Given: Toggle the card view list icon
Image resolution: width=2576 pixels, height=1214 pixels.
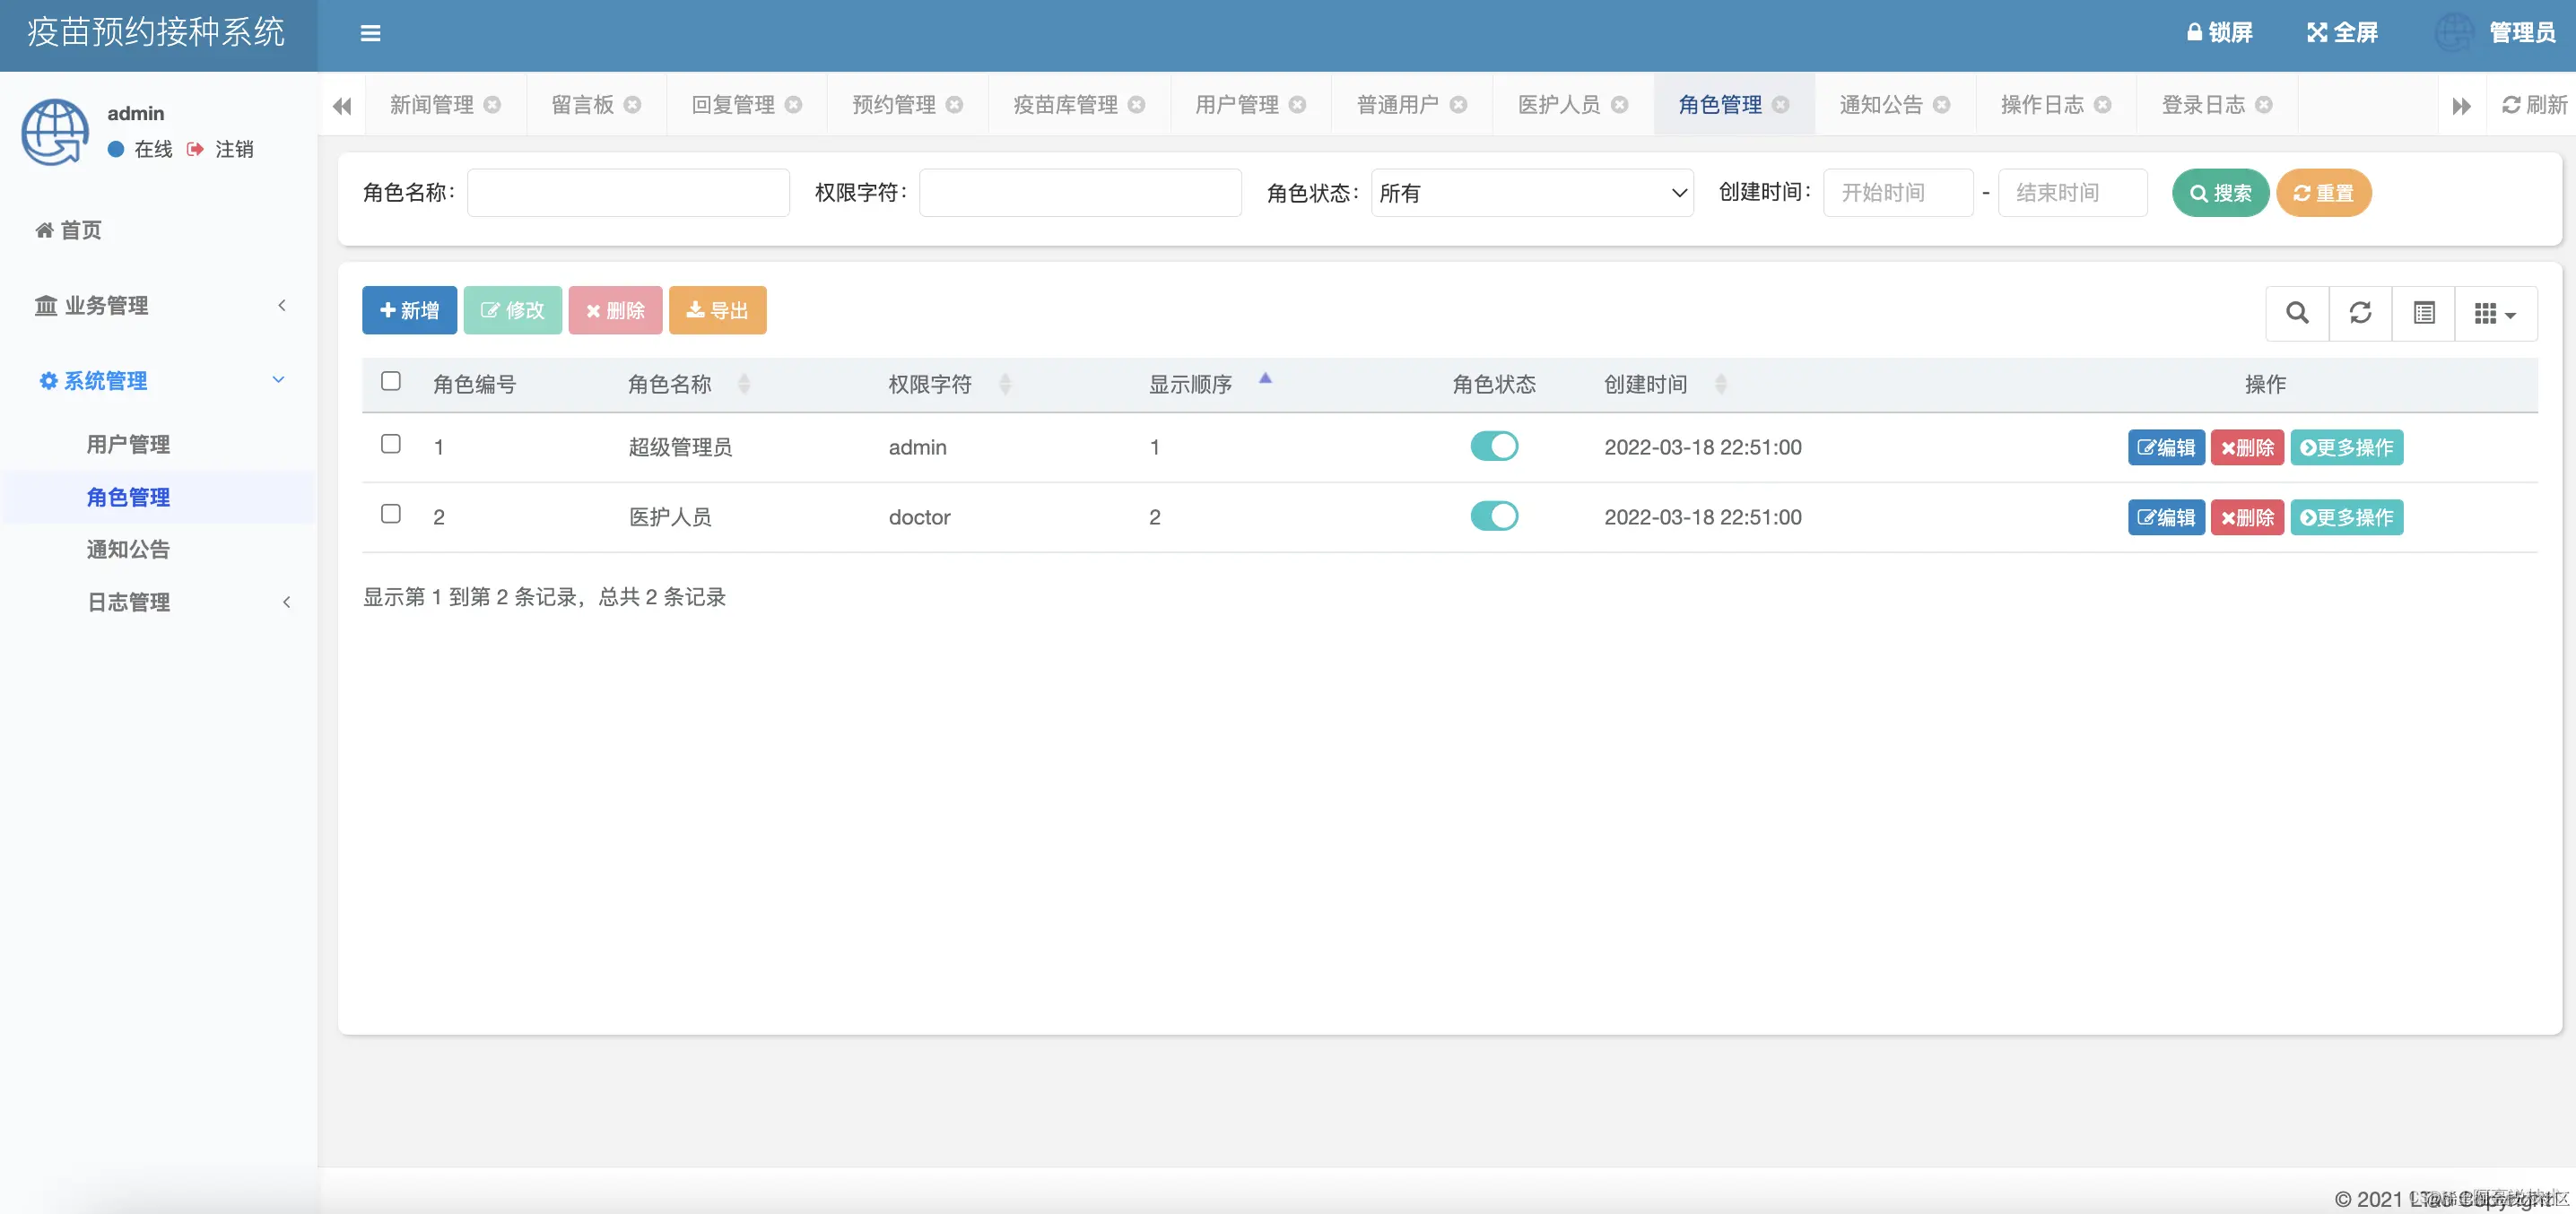Looking at the screenshot, I should pyautogui.click(x=2423, y=313).
